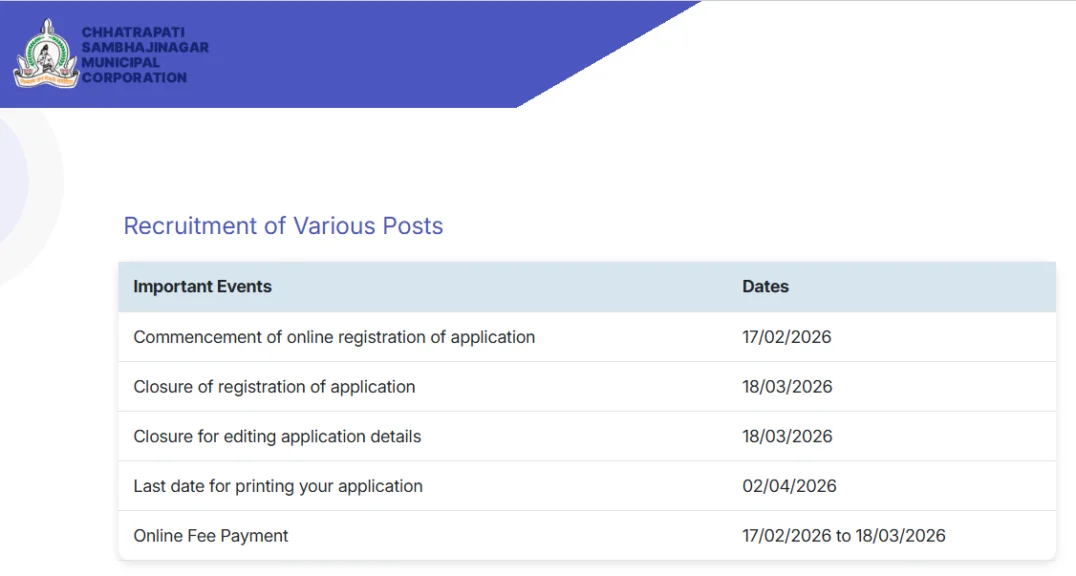This screenshot has width=1076, height=576.
Task: Click the 17/02/2026 commencement date cell
Action: tap(786, 337)
